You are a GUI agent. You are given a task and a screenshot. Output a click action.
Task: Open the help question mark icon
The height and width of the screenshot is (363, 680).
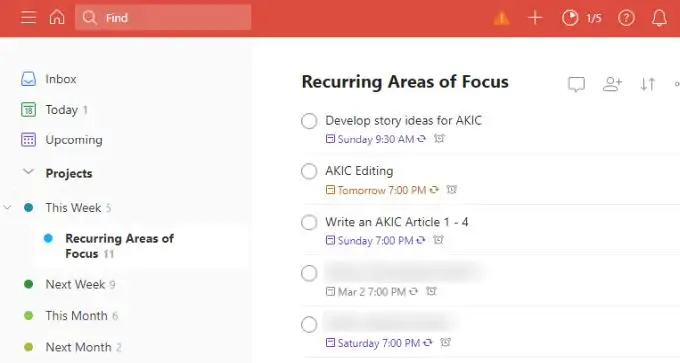(626, 18)
